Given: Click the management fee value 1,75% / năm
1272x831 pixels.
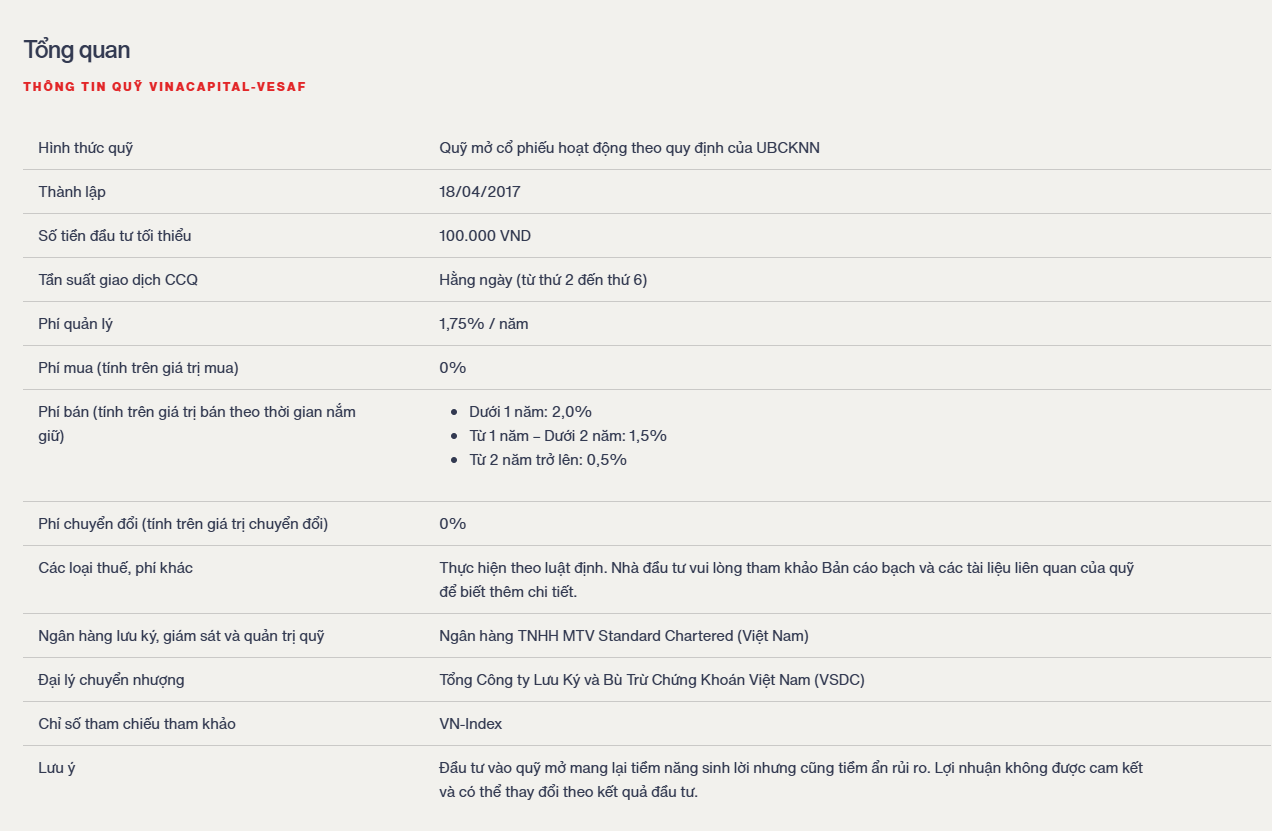Looking at the screenshot, I should coord(484,324).
